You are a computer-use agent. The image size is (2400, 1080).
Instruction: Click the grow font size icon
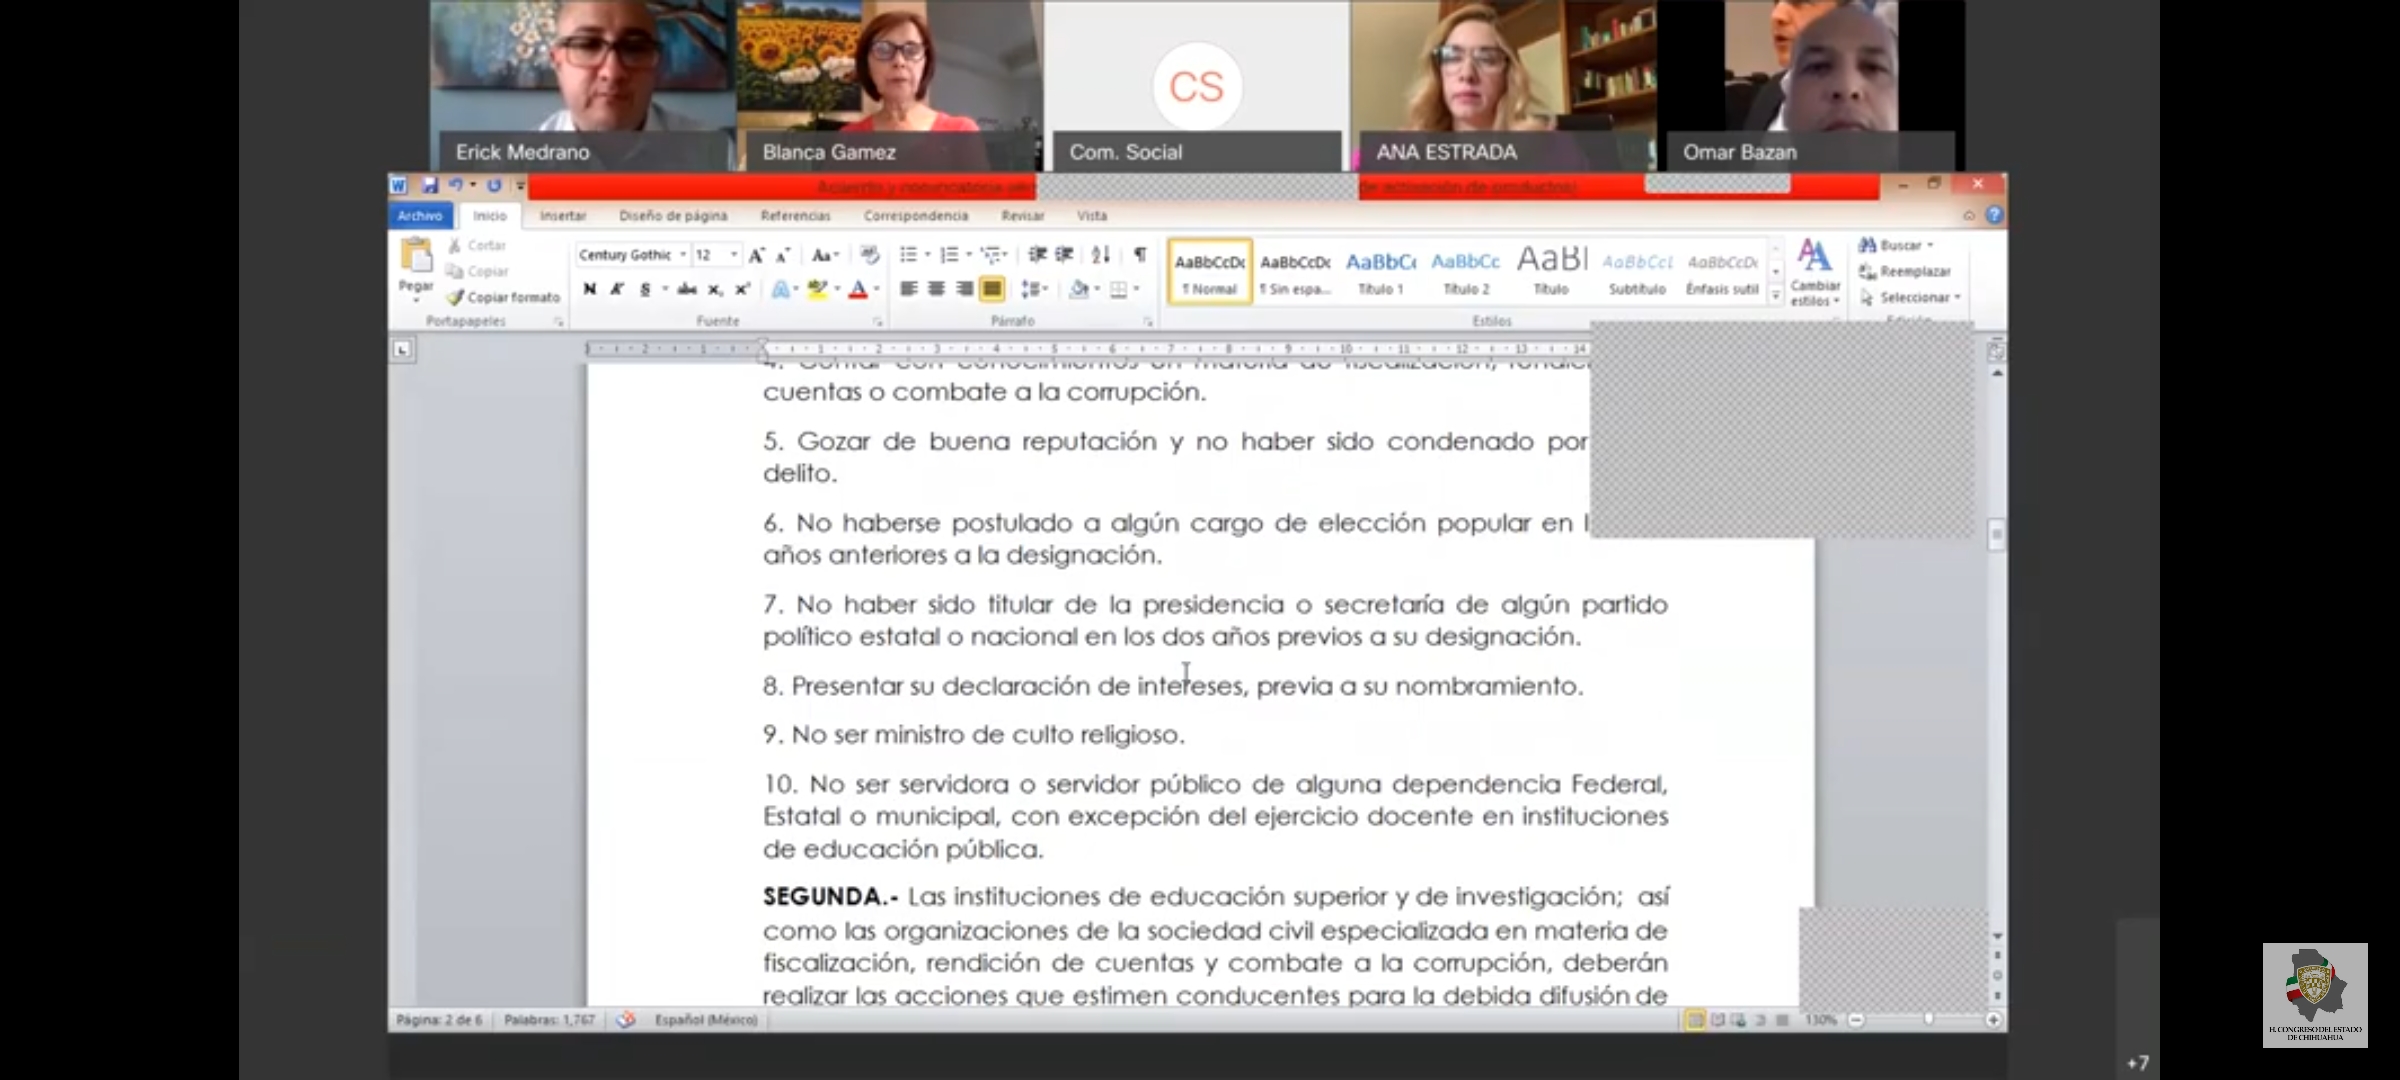click(x=757, y=255)
